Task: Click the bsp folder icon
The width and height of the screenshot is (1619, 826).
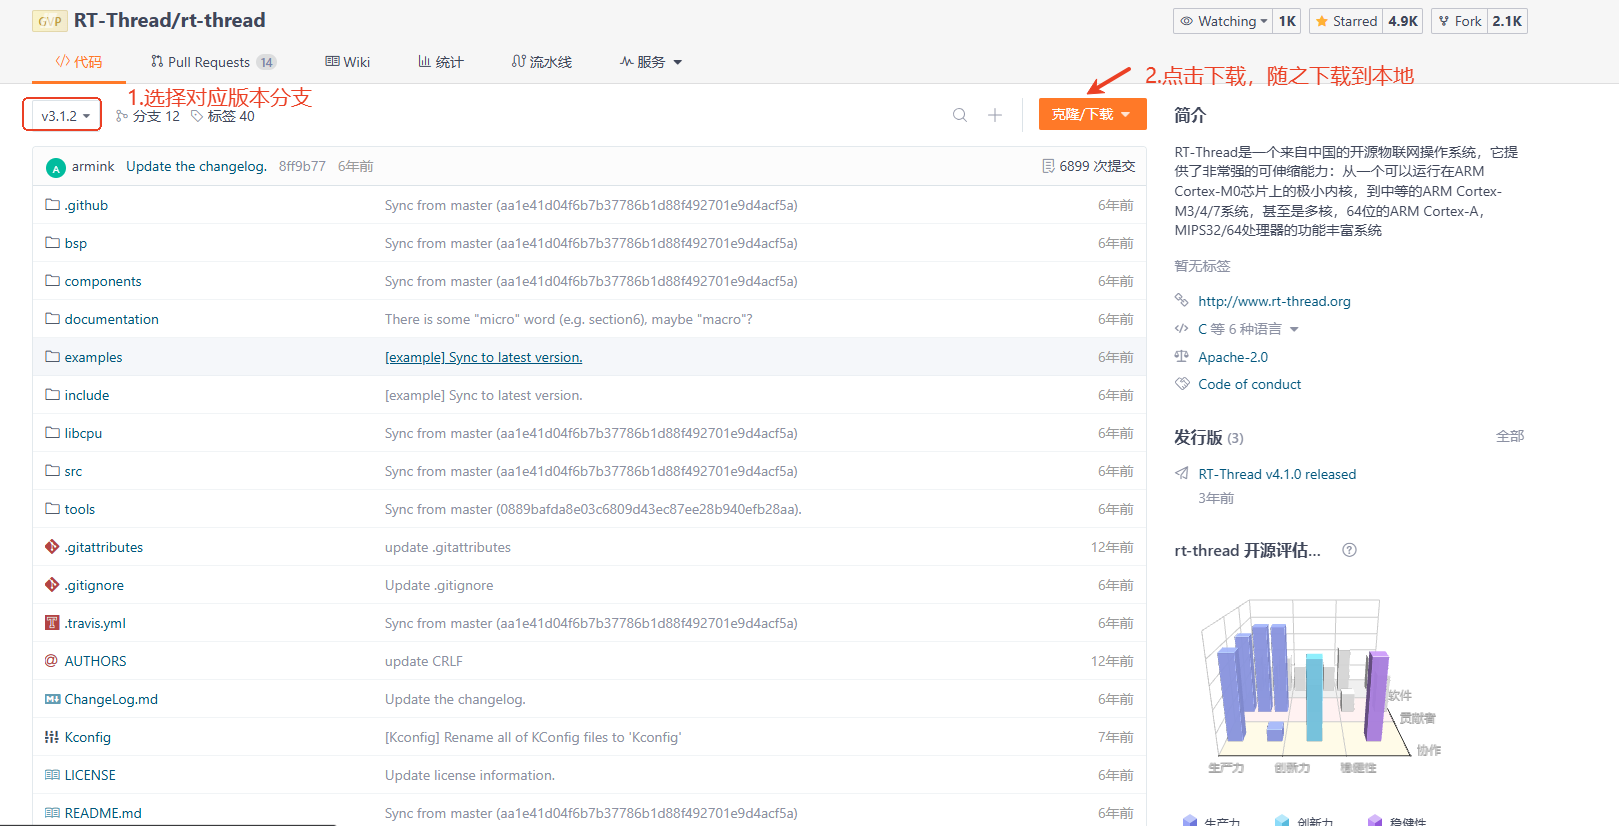Action: tap(52, 243)
